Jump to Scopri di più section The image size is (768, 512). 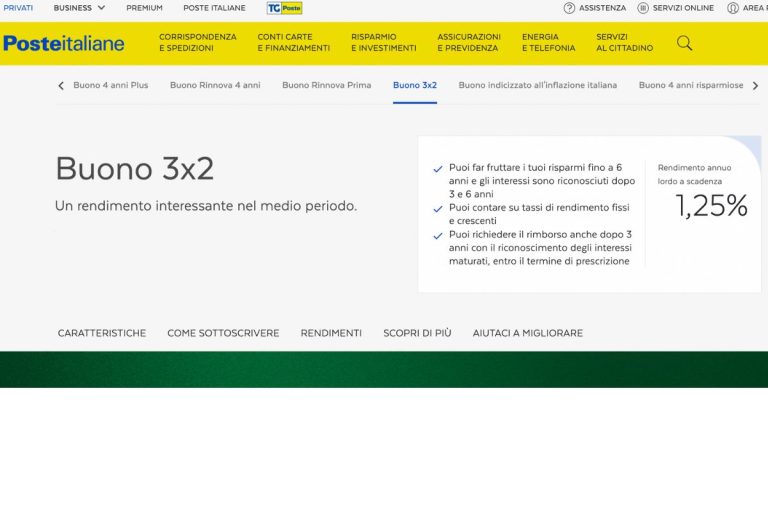click(x=417, y=333)
